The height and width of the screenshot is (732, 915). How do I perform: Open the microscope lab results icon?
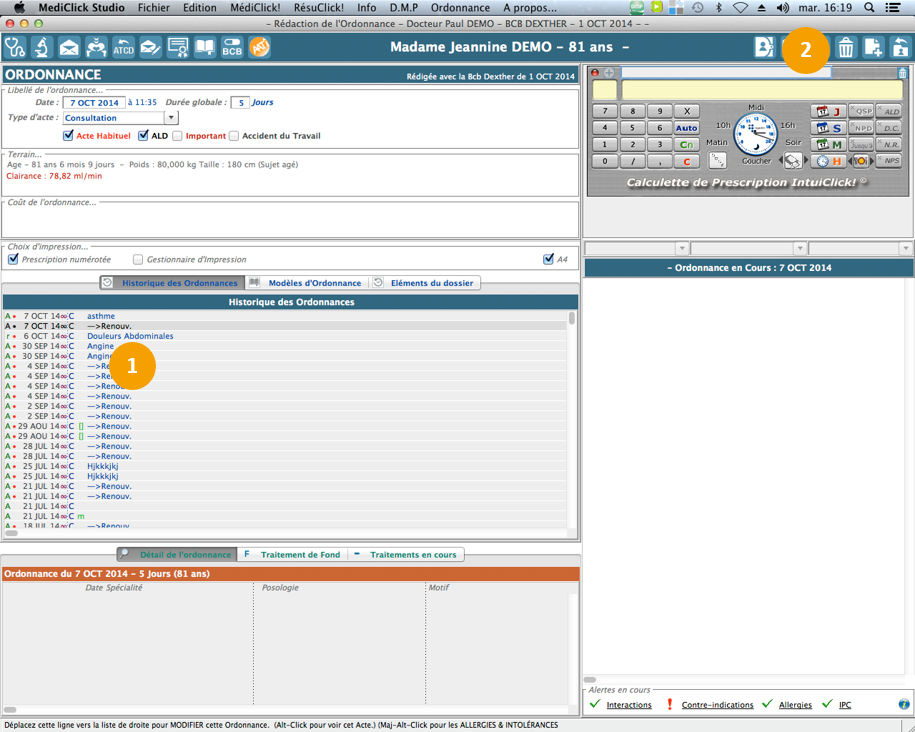click(41, 47)
